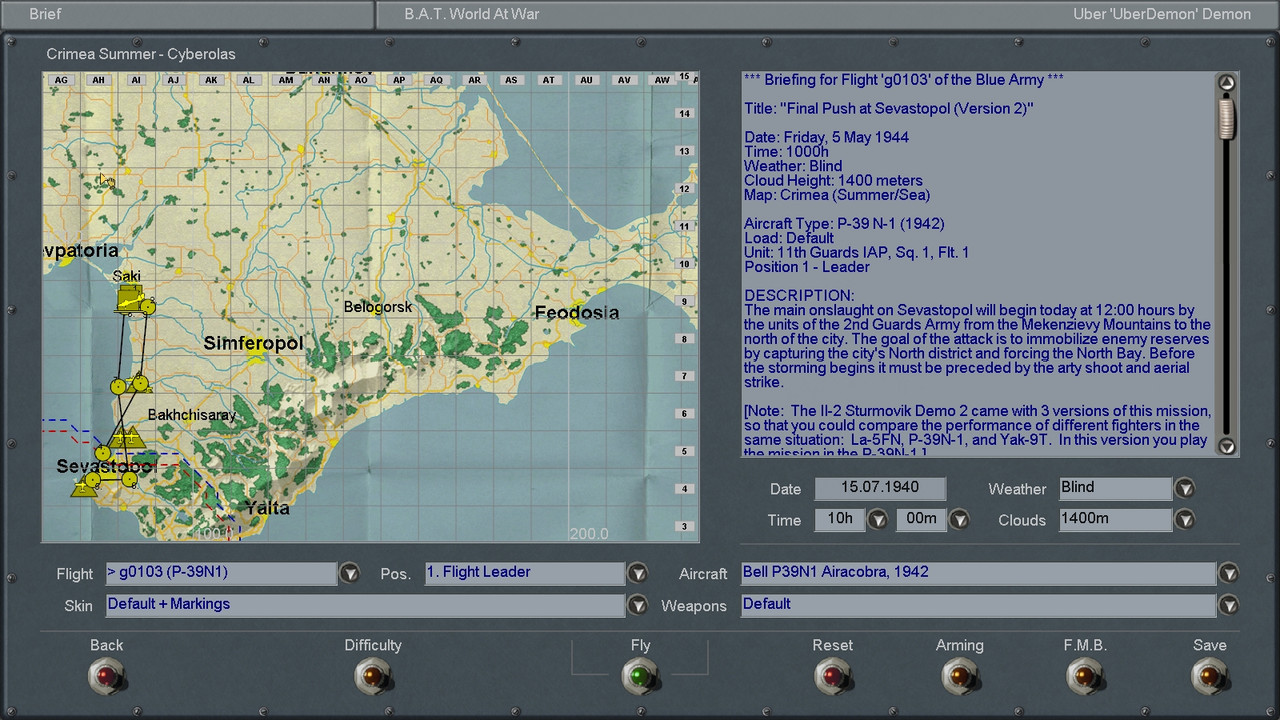Open the Clouds dropdown arrow

pos(1184,520)
